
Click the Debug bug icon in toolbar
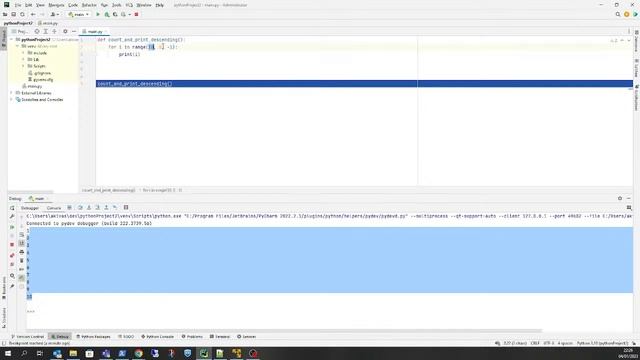(107, 14)
